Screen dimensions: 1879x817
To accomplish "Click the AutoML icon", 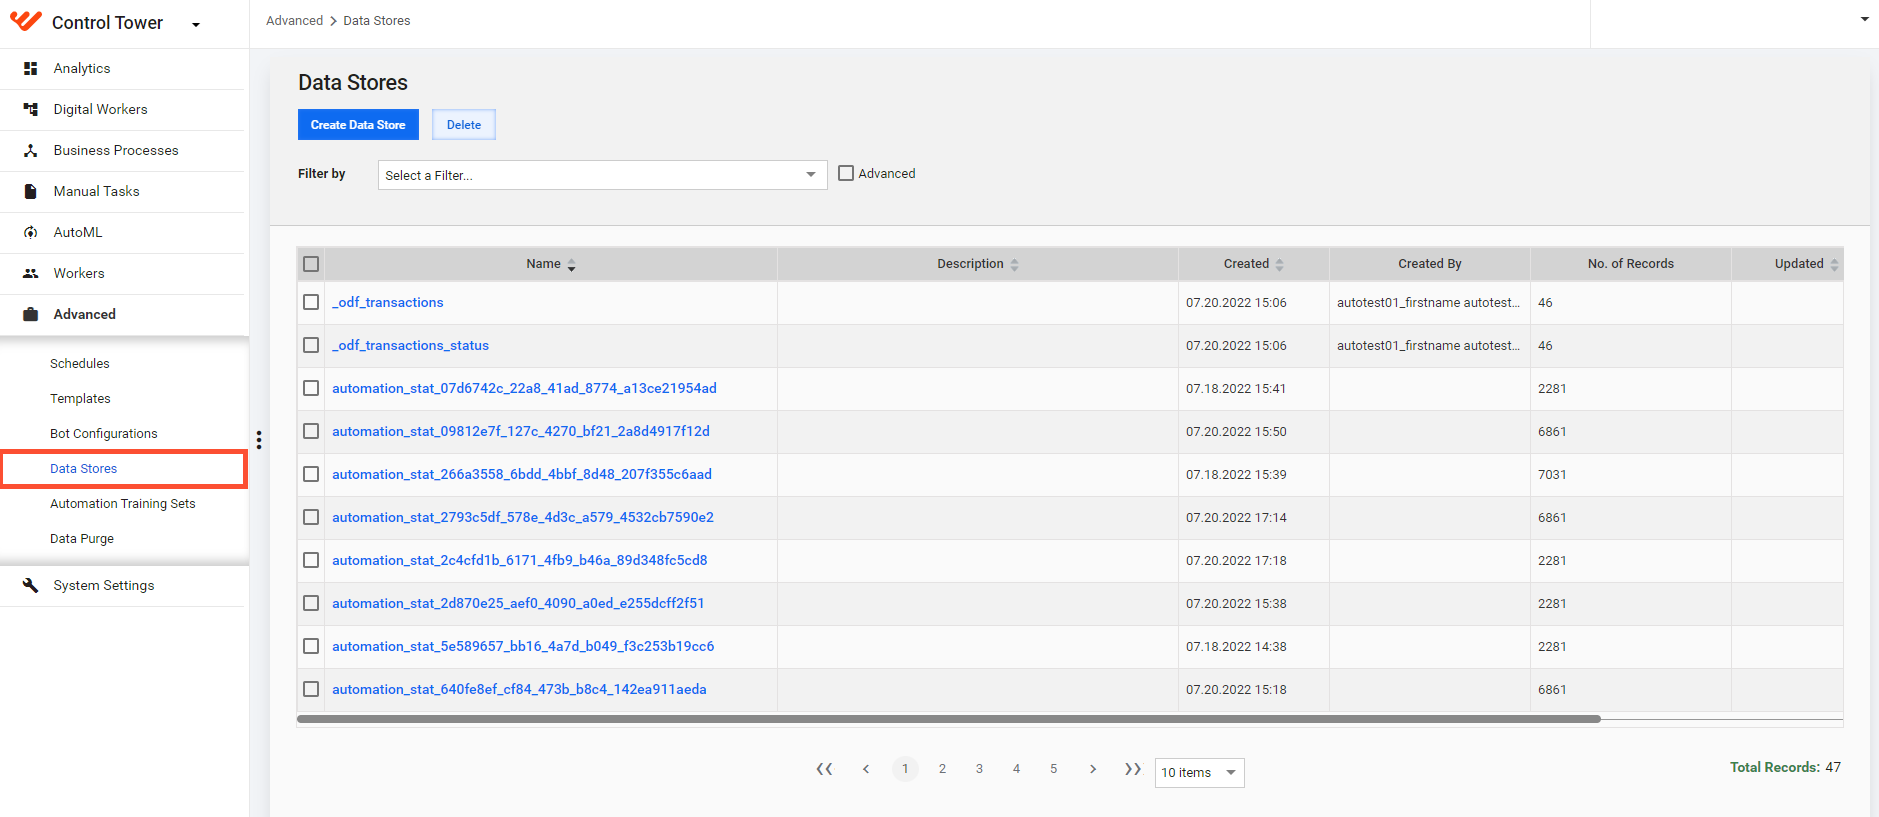I will [x=31, y=232].
